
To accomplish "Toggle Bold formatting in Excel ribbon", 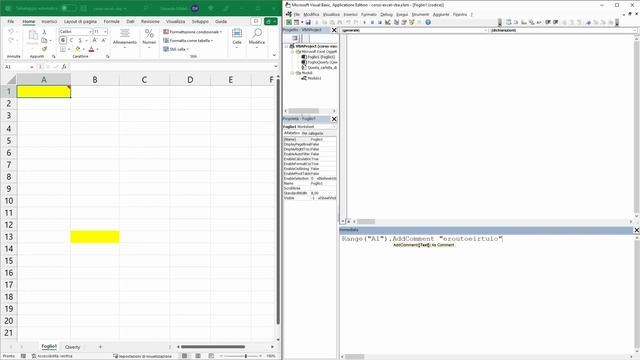I will (63, 40).
